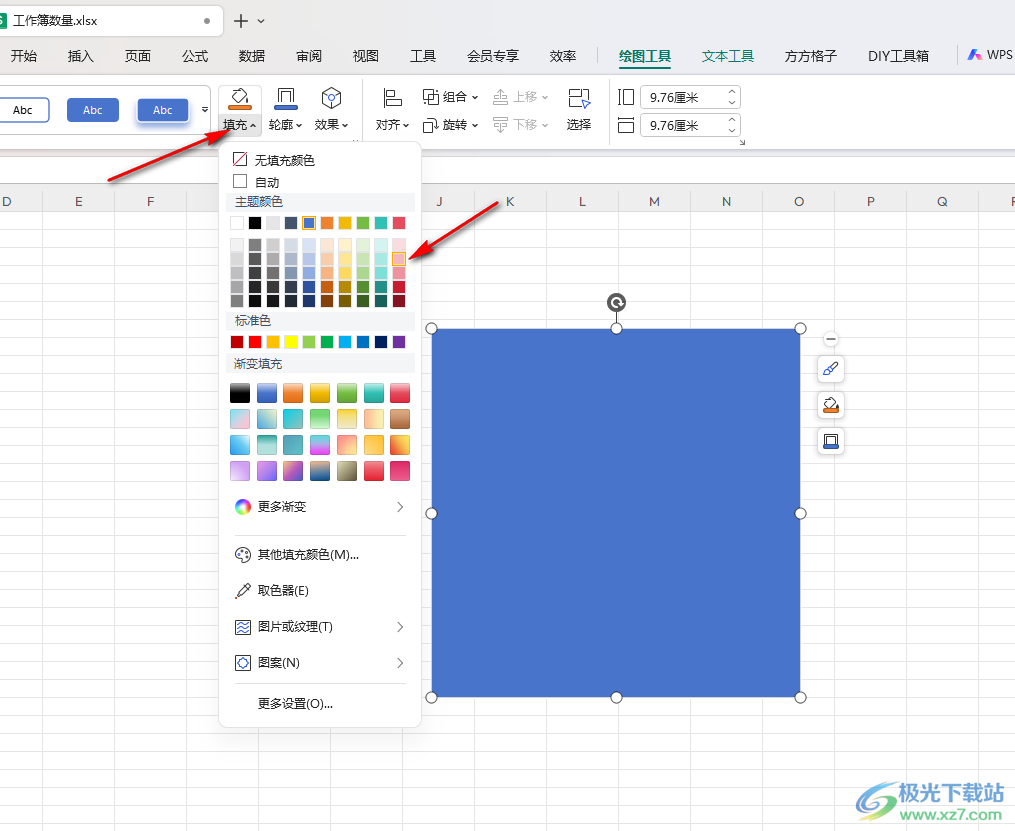The width and height of the screenshot is (1015, 831).
Task: Click the shape height input field
Action: (x=685, y=97)
